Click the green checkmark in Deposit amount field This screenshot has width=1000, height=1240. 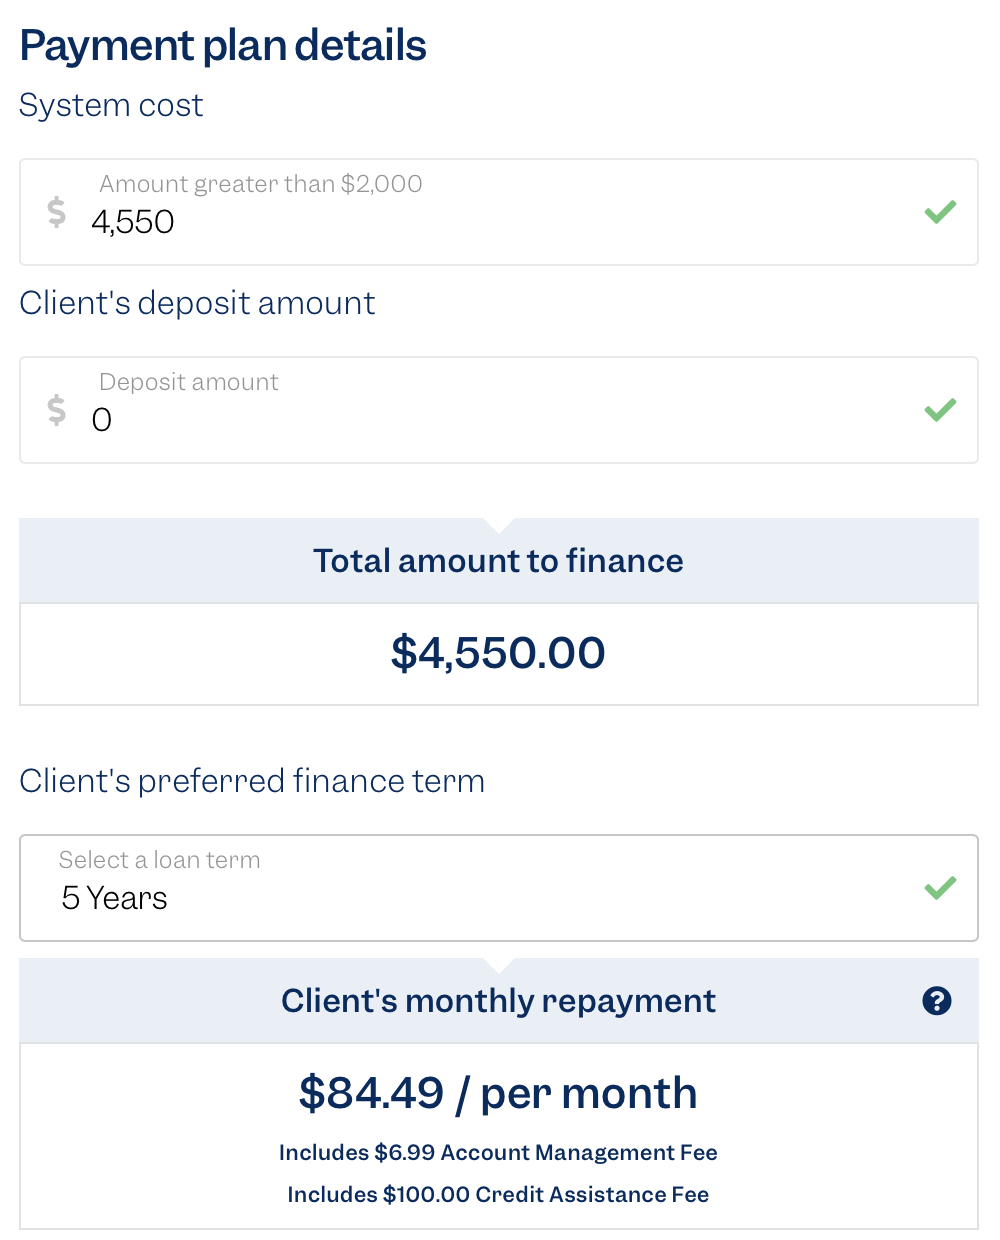[940, 410]
